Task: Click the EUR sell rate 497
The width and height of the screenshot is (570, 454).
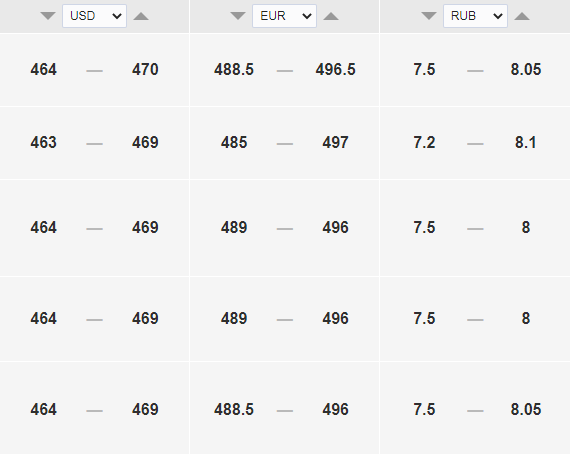Action: pyautogui.click(x=336, y=142)
